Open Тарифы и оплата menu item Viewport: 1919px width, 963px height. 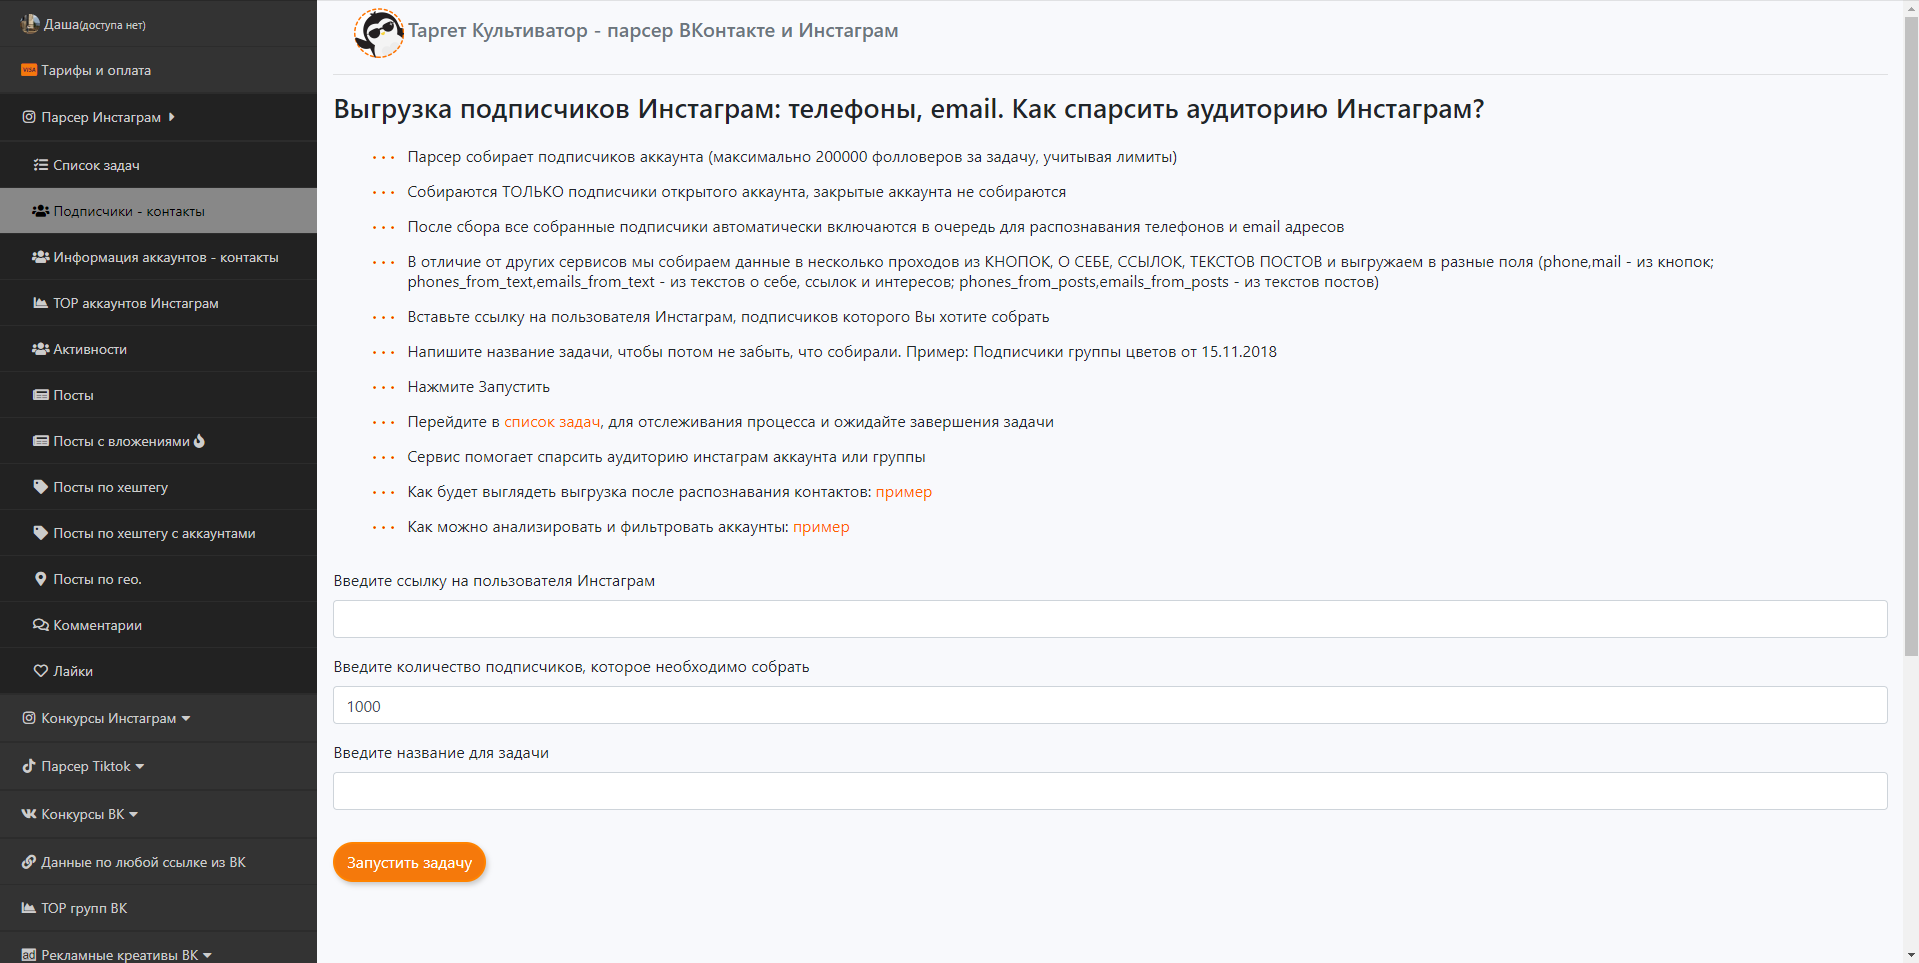coord(158,70)
